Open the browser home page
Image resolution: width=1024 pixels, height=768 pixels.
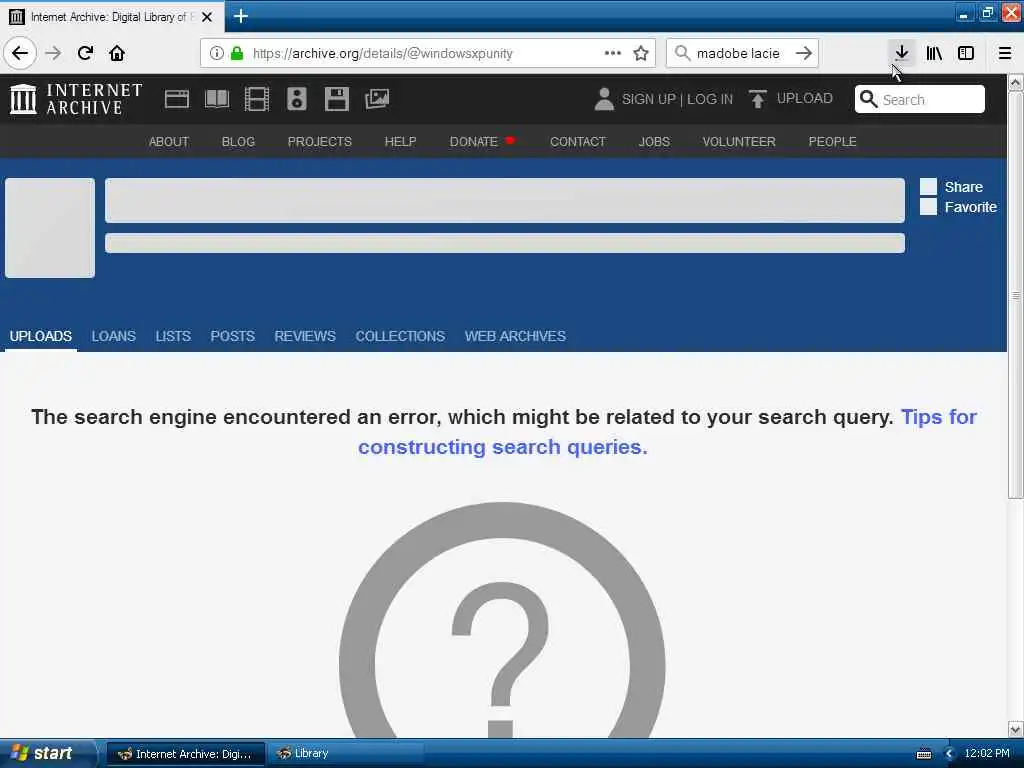pyautogui.click(x=117, y=53)
